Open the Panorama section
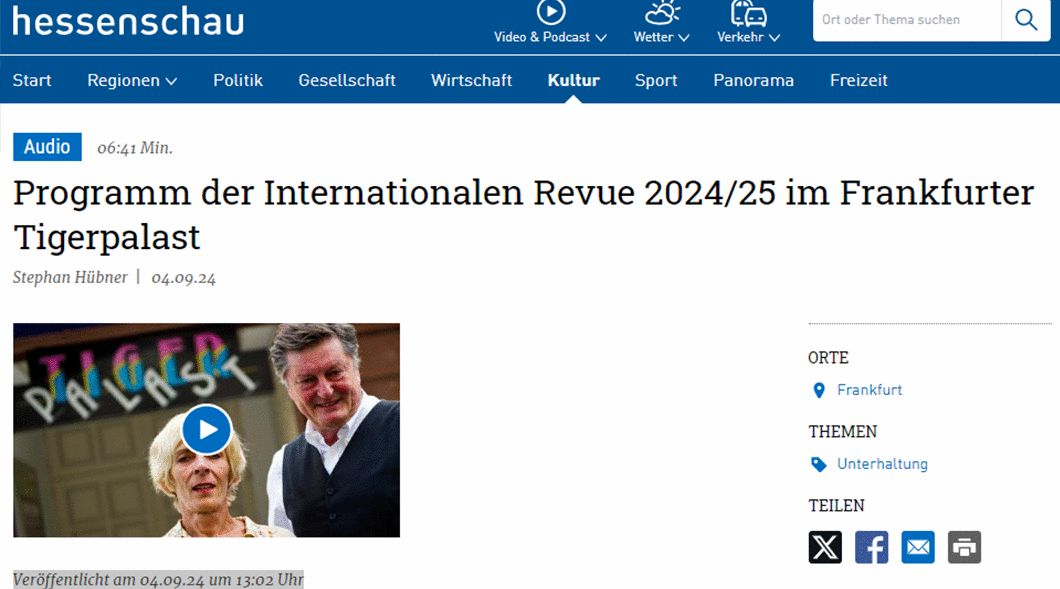This screenshot has height=589, width=1060. click(753, 80)
